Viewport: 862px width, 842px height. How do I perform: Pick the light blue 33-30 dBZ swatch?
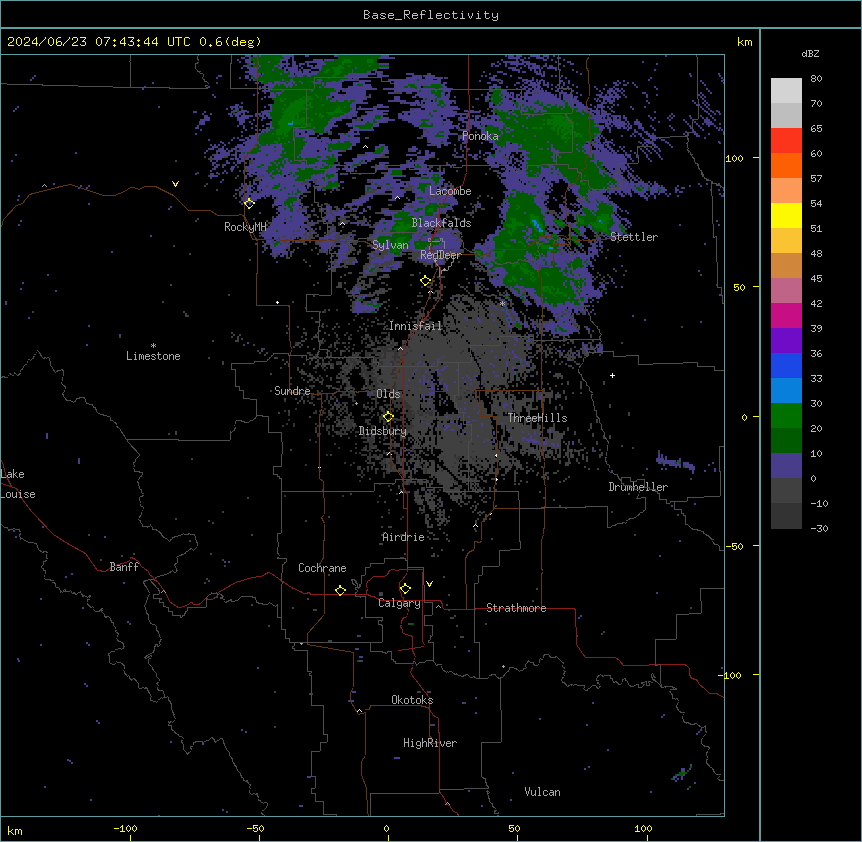[786, 391]
